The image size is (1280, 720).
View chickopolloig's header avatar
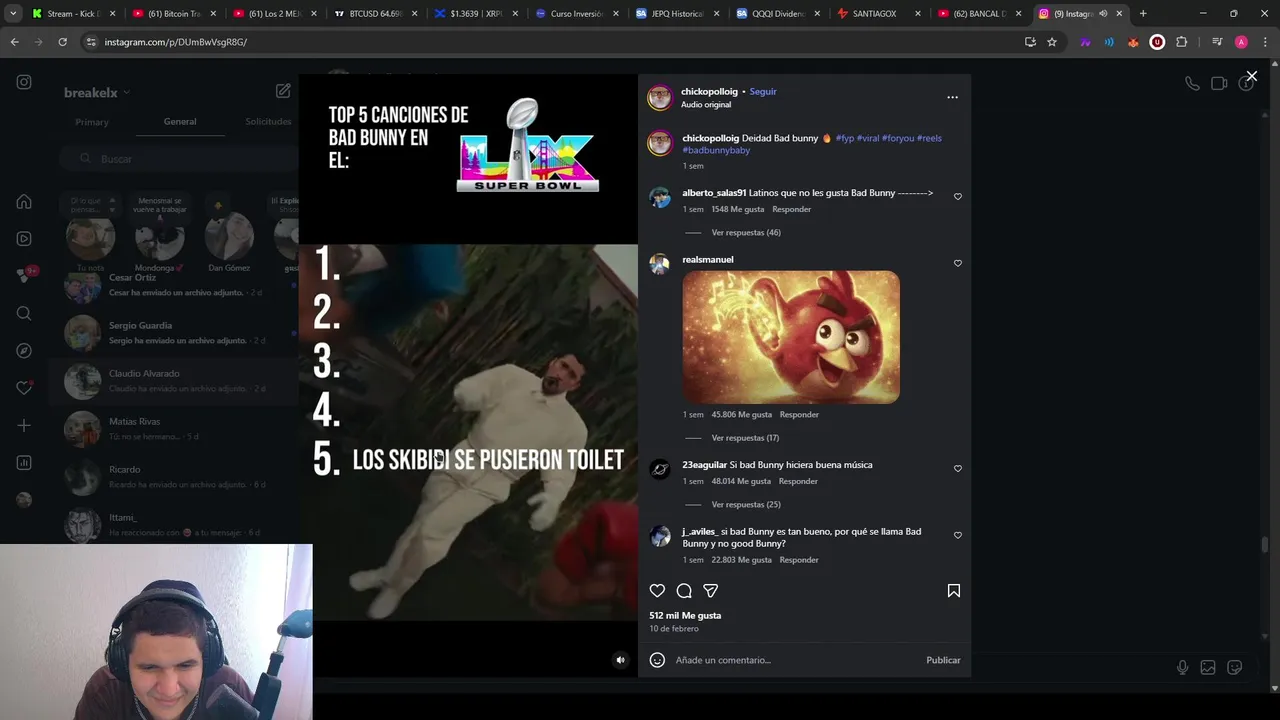tap(660, 97)
